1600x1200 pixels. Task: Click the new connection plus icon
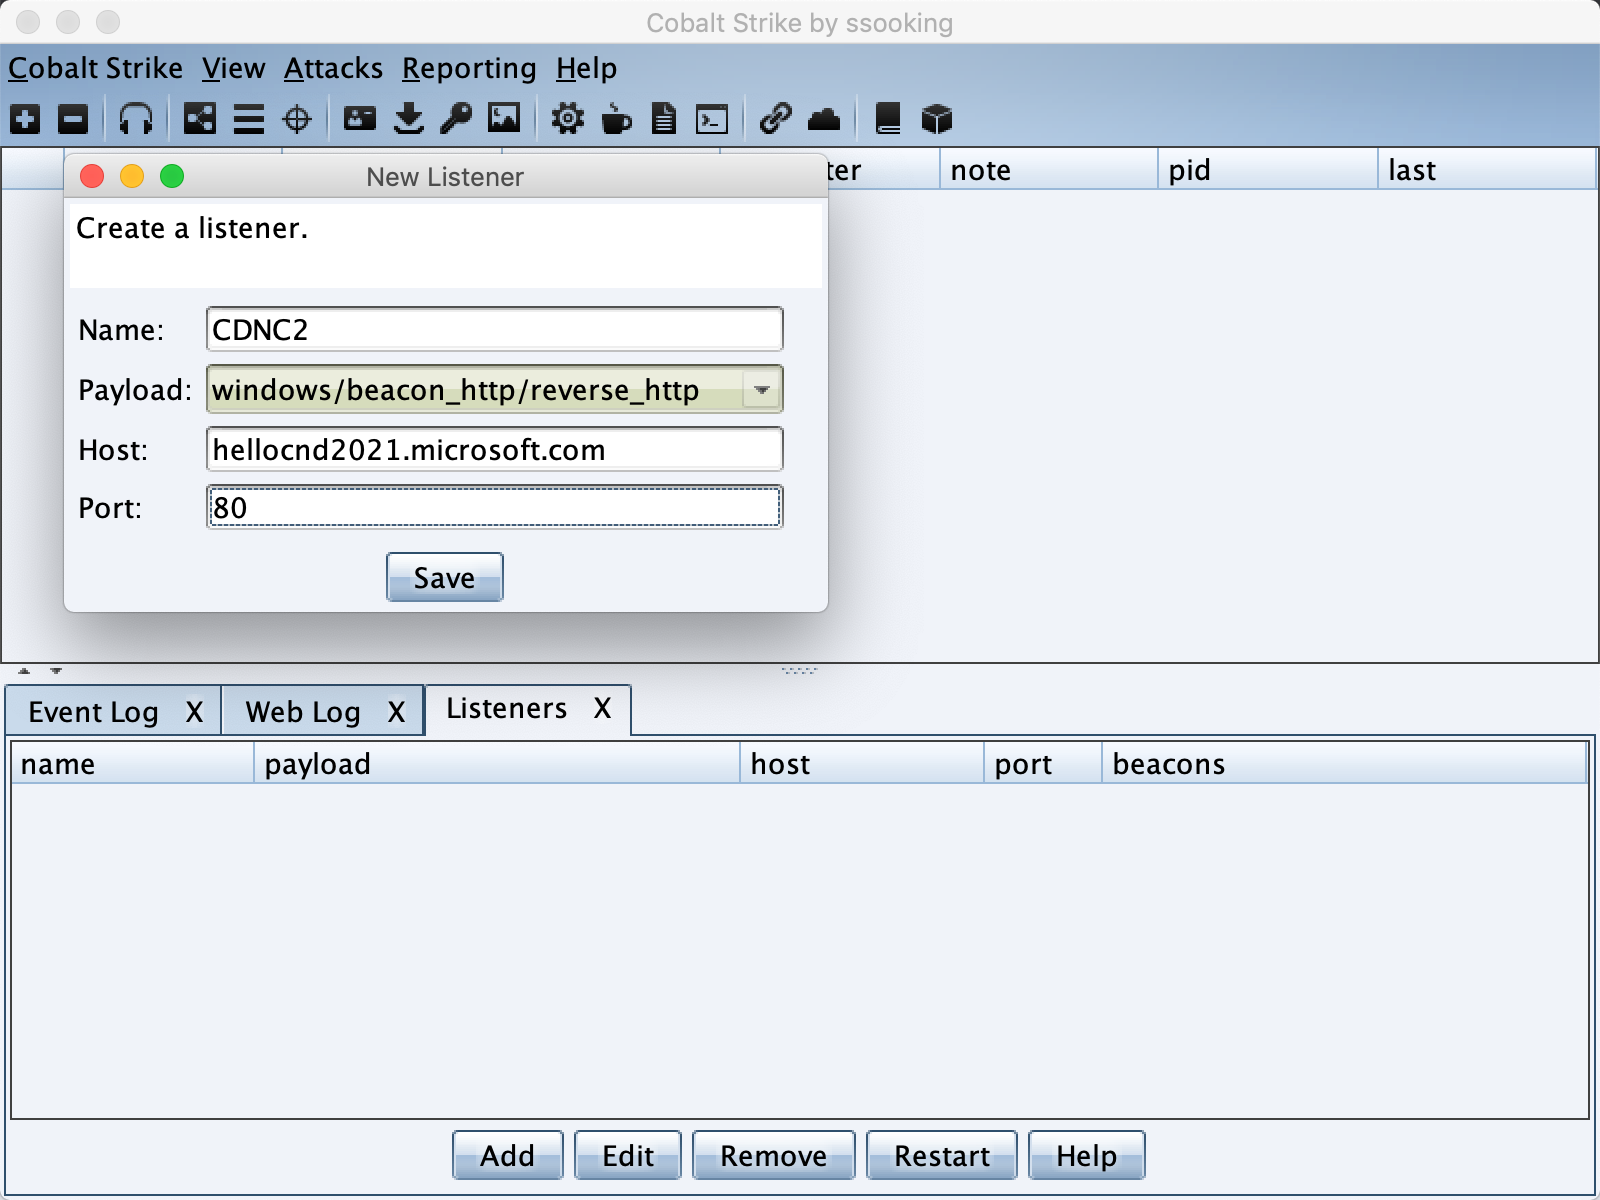coord(25,119)
